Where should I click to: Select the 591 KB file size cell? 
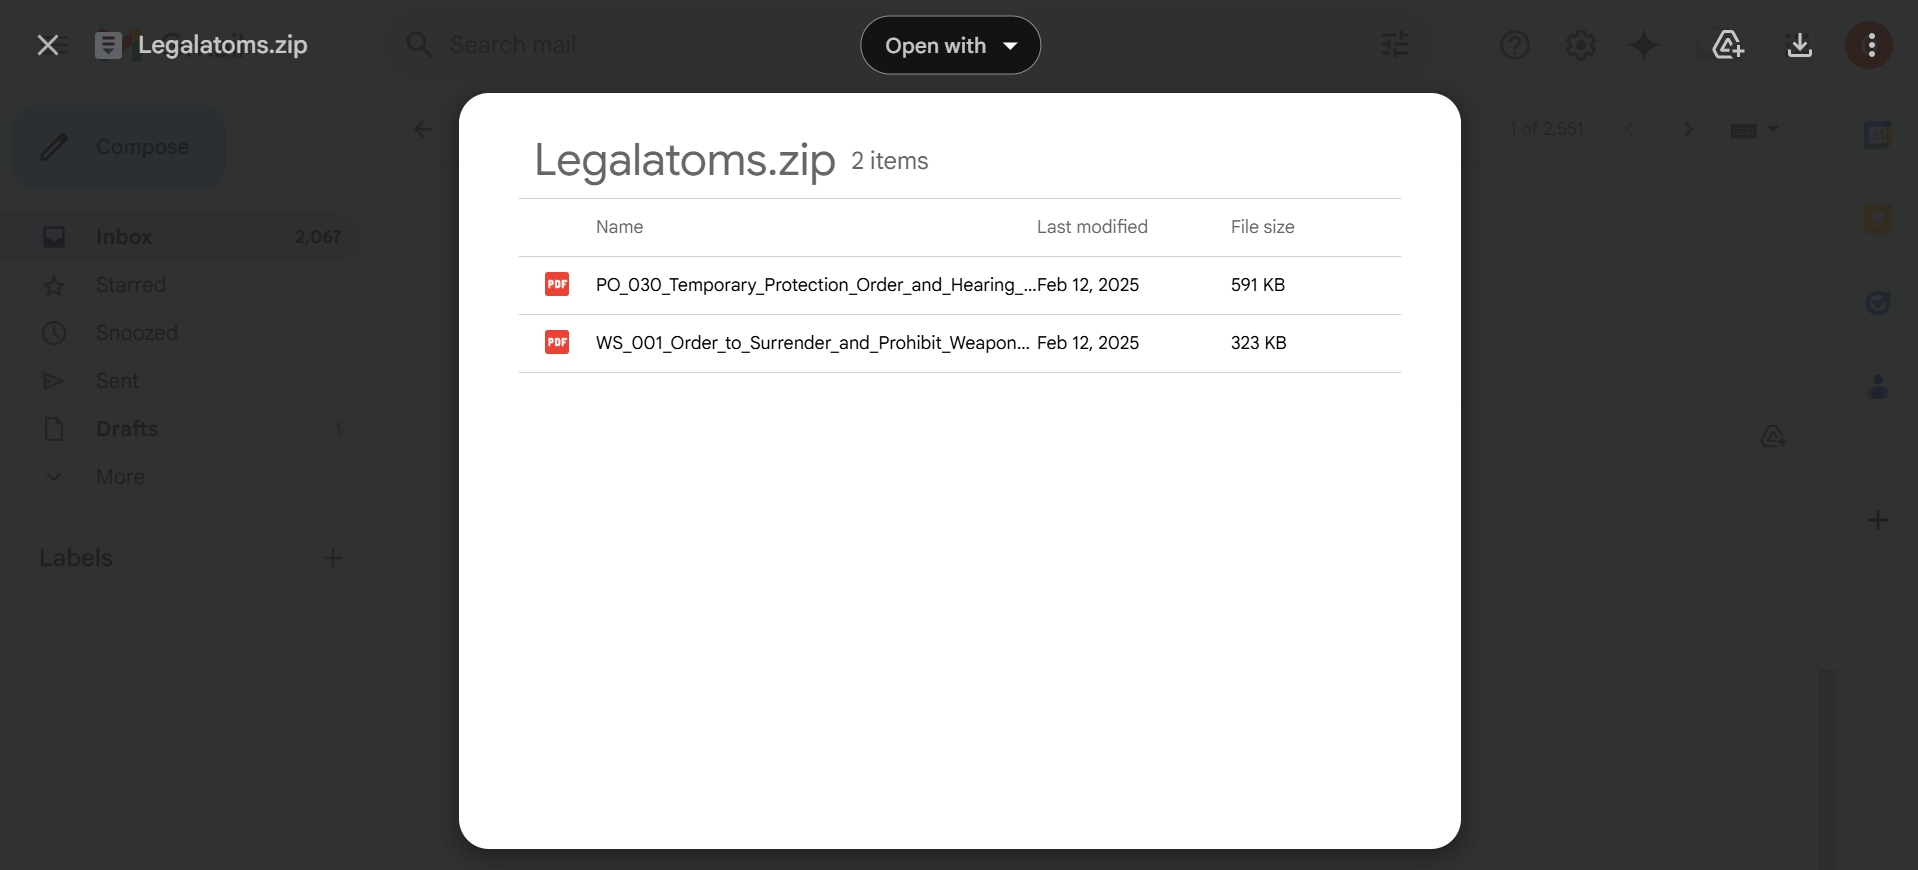[x=1258, y=285]
